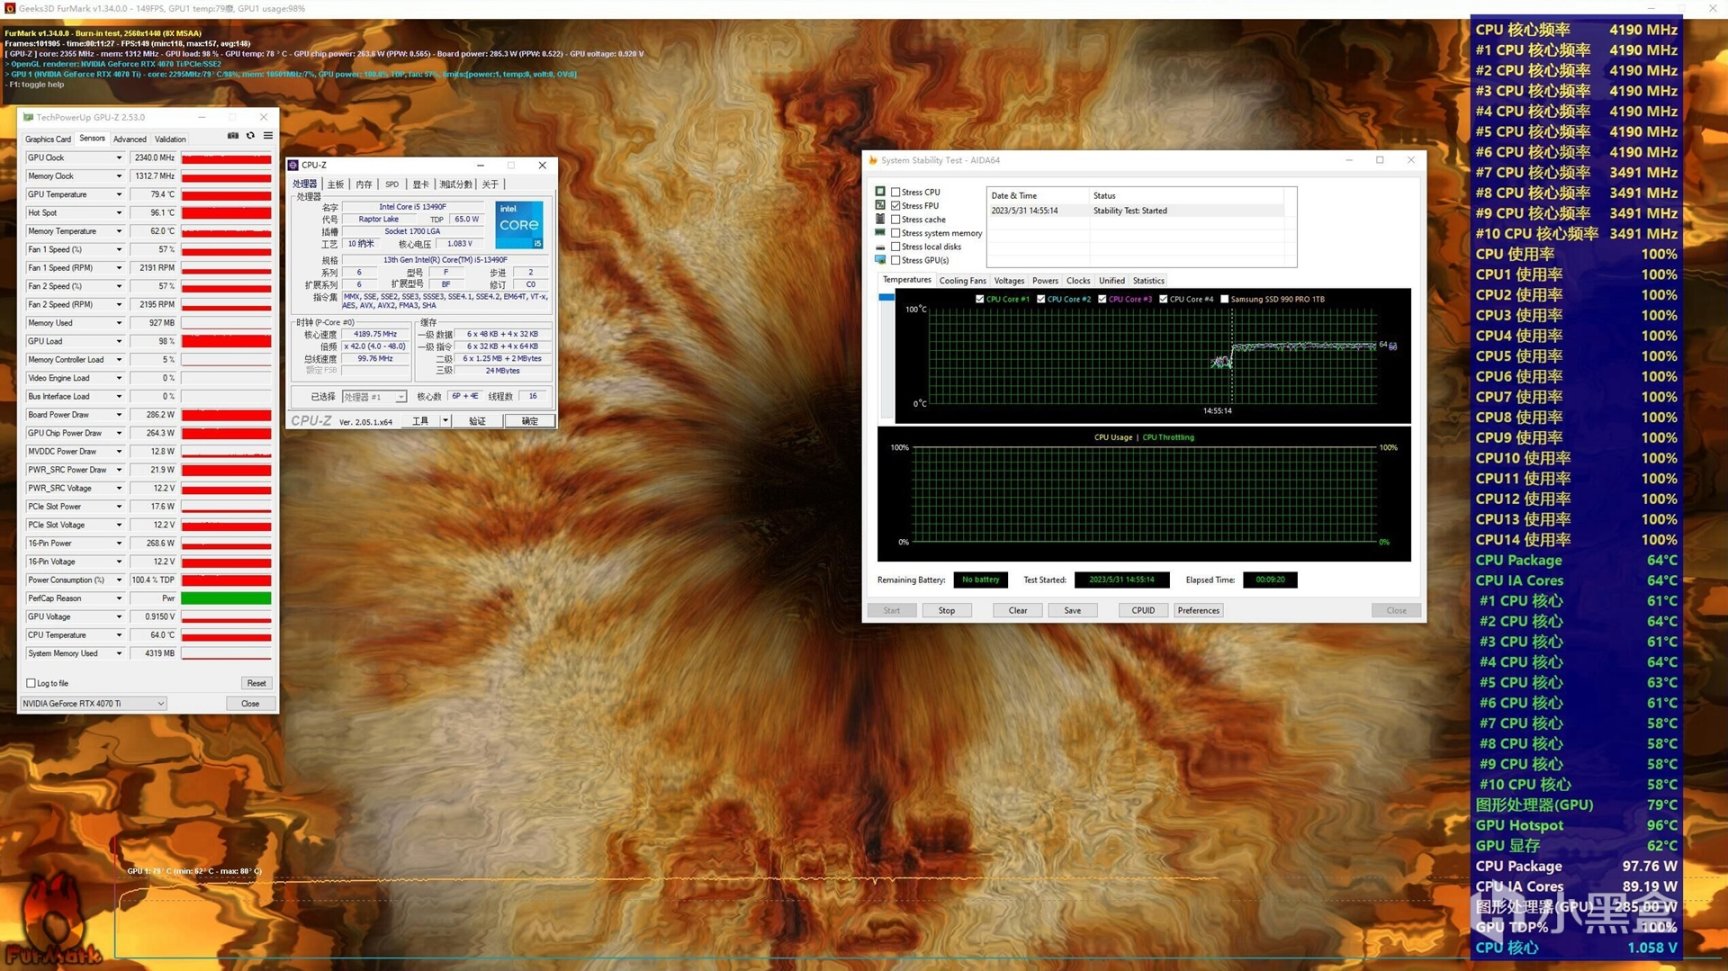Image resolution: width=1728 pixels, height=971 pixels.
Task: Open the NVIDIA GeForce RTX 4070 Ti selector
Action: [x=93, y=704]
